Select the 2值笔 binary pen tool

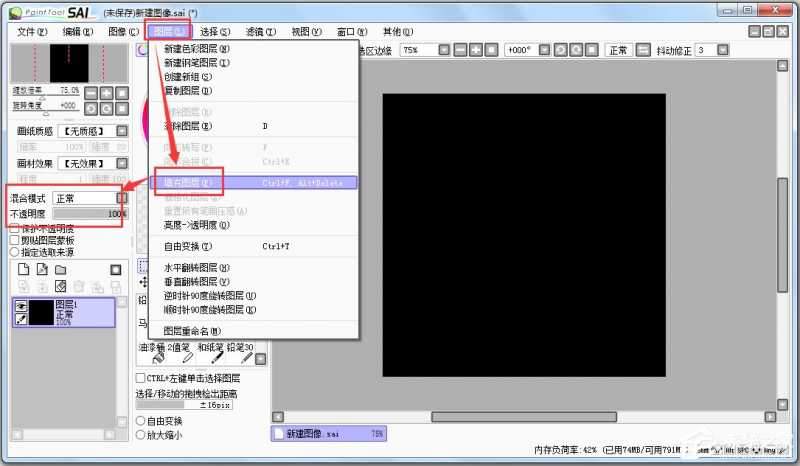(x=181, y=353)
